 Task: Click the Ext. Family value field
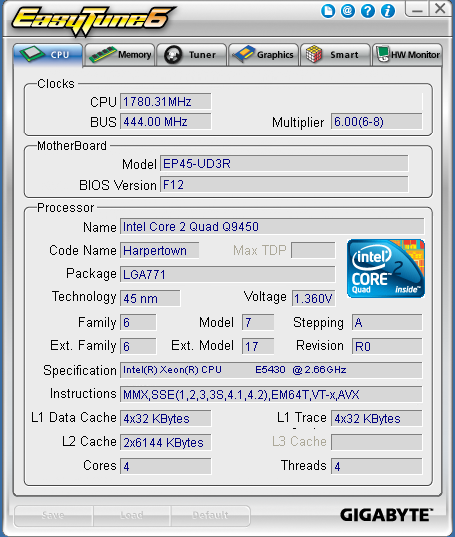tap(138, 346)
